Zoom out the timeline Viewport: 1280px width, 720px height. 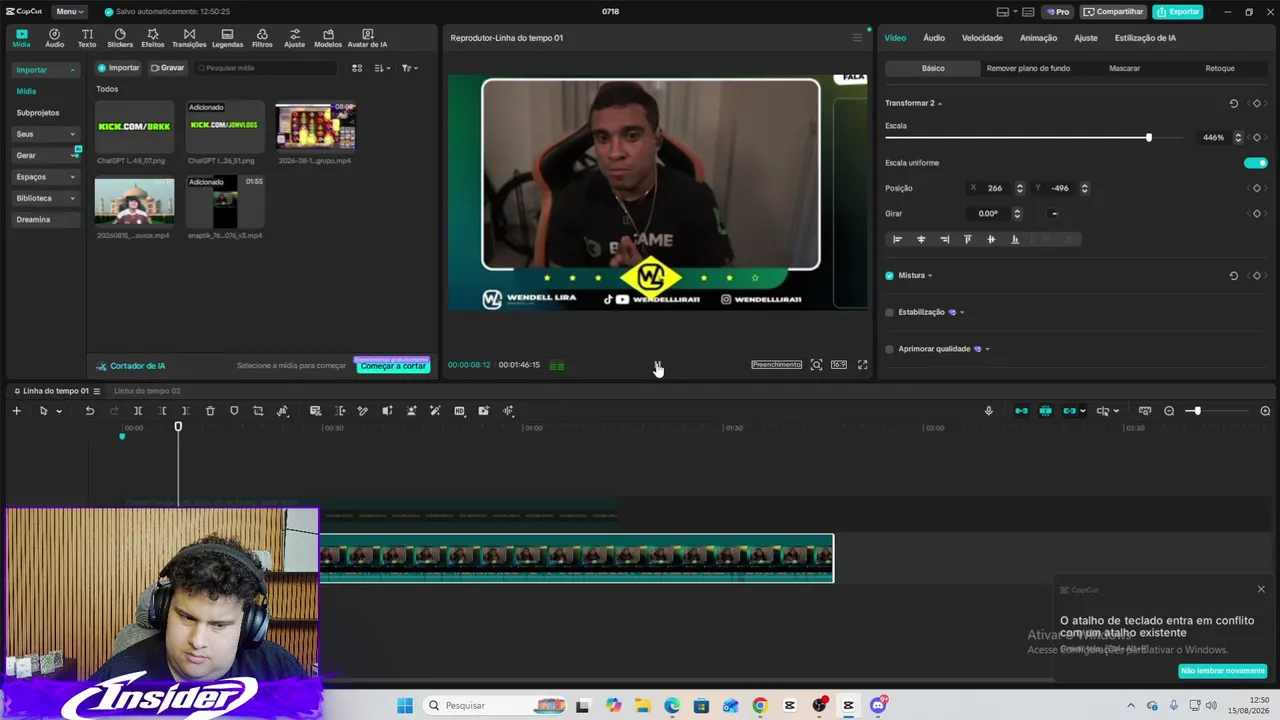pyautogui.click(x=1169, y=411)
